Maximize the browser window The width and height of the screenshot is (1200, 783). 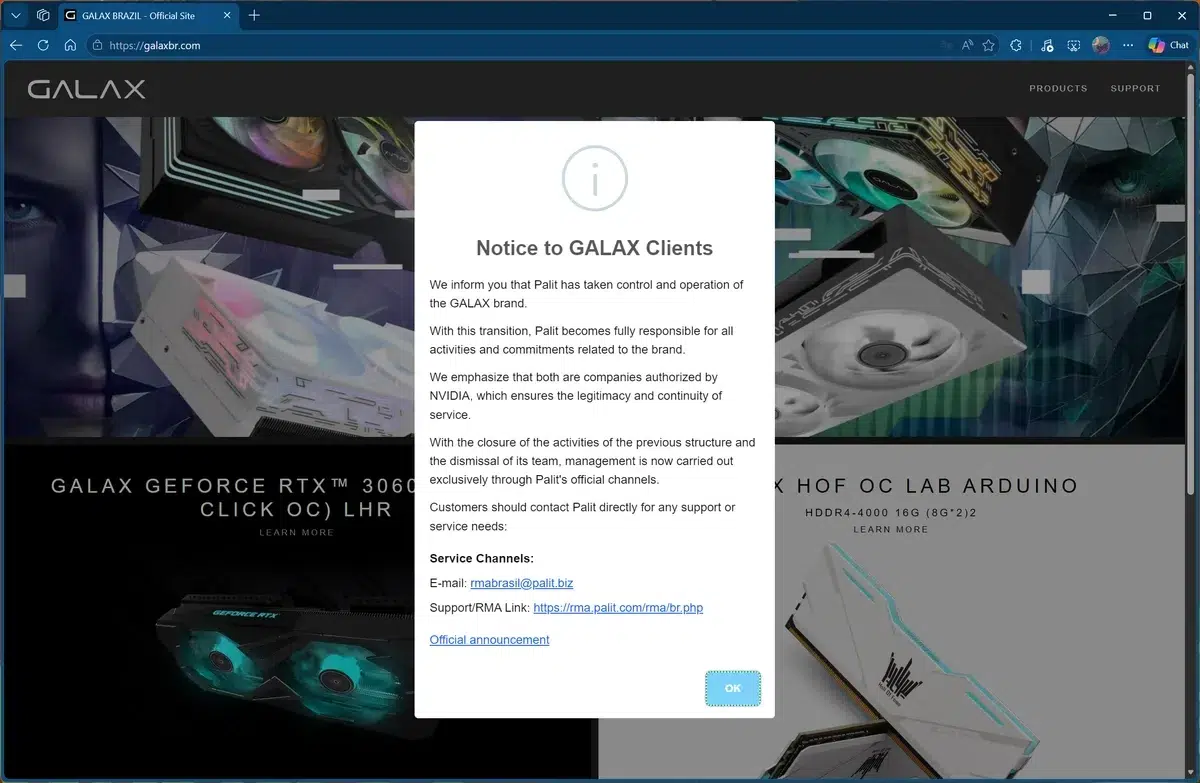(1147, 16)
